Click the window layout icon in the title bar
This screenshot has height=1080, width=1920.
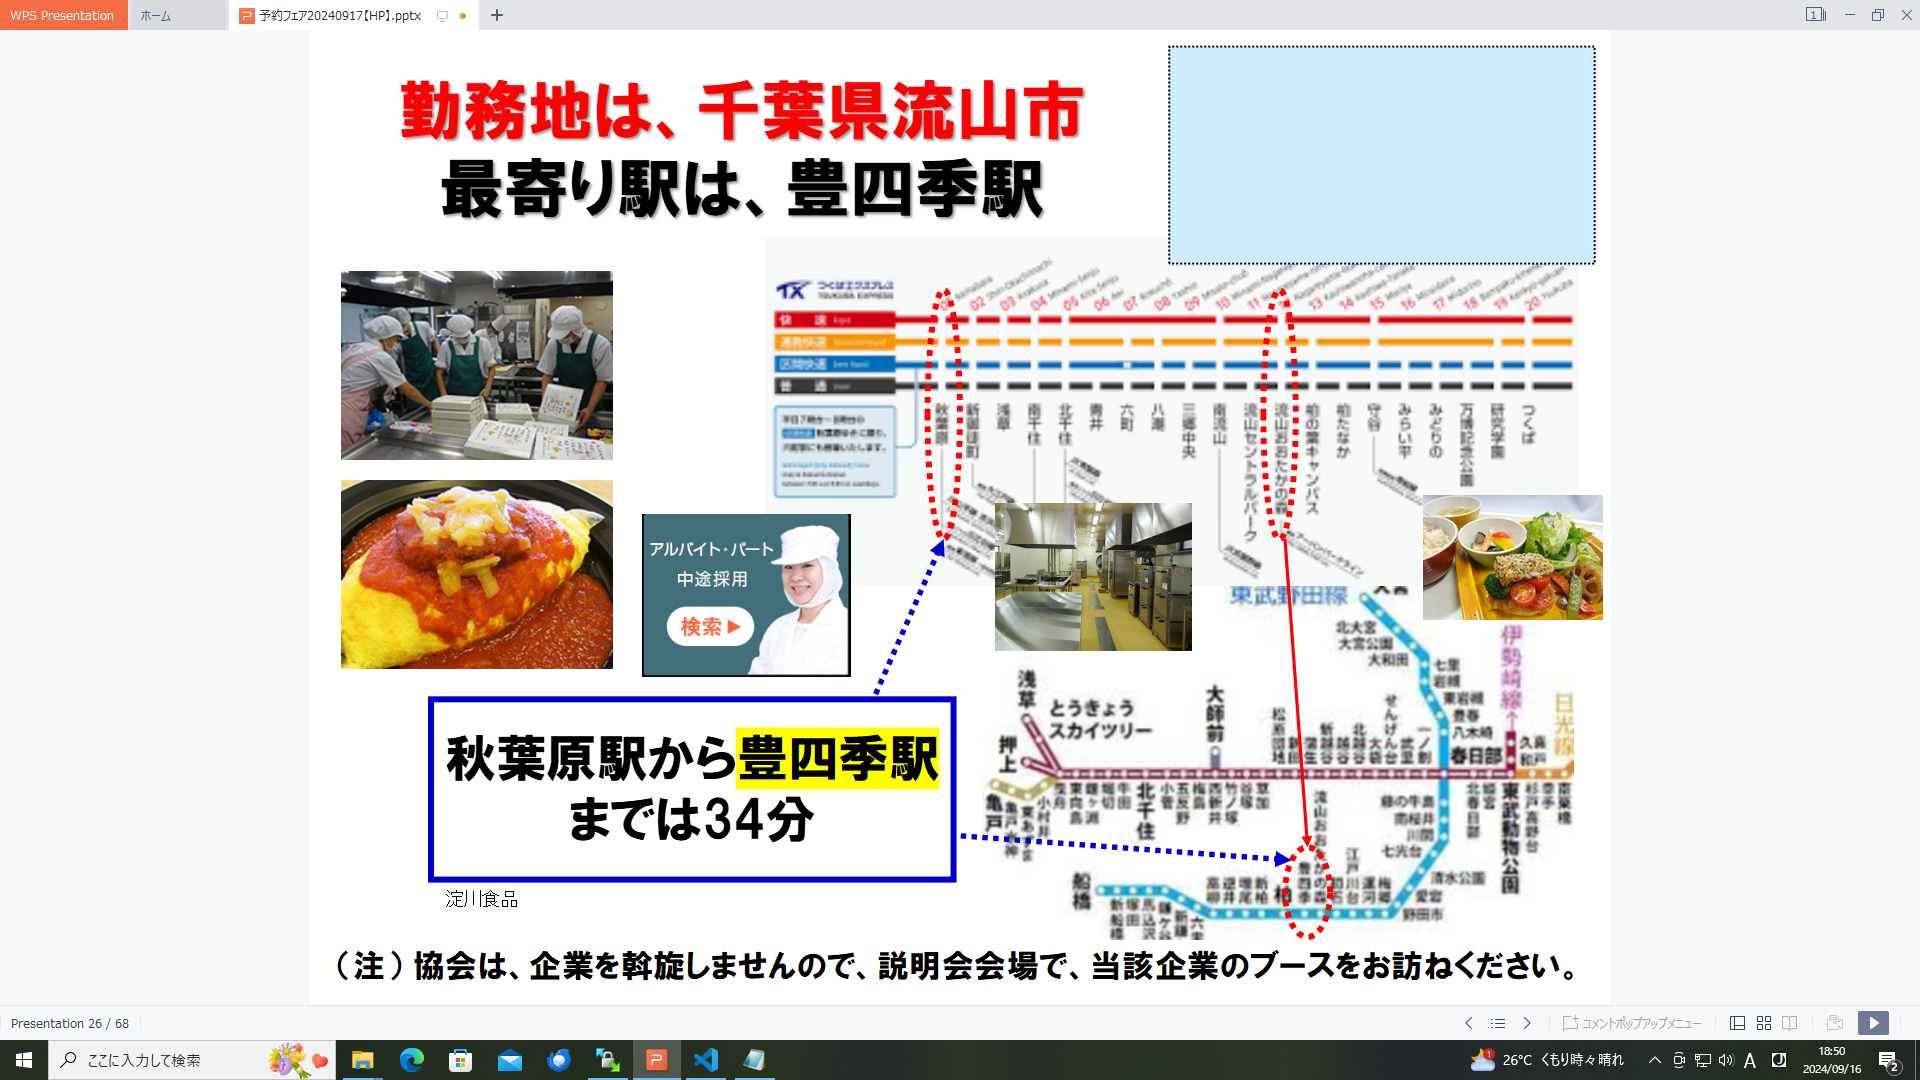1815,15
